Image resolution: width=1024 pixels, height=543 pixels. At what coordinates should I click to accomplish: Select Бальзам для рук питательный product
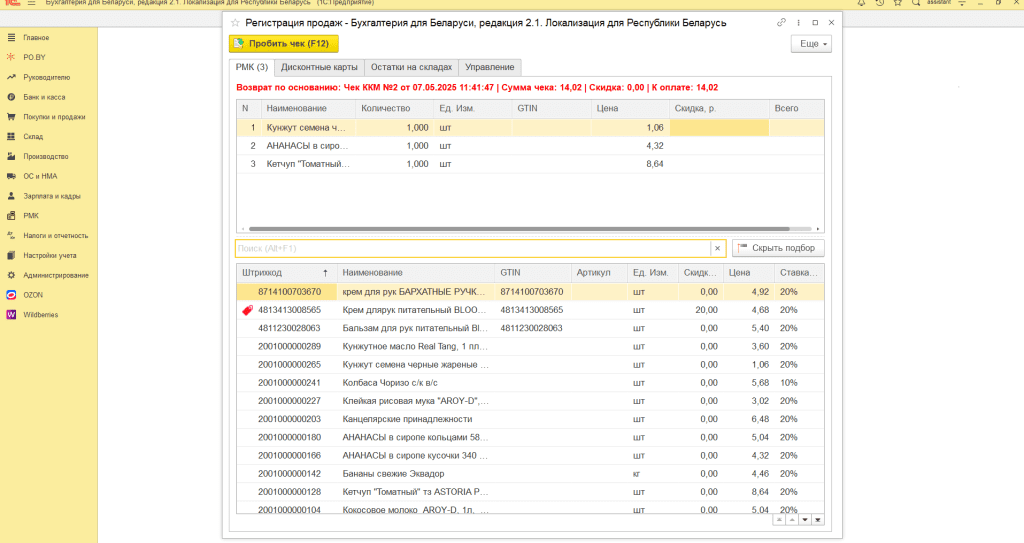coord(530,328)
